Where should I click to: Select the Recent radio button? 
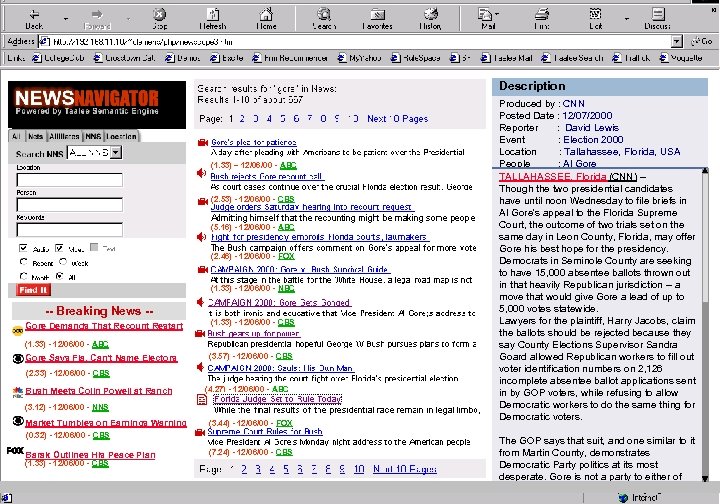[x=23, y=262]
